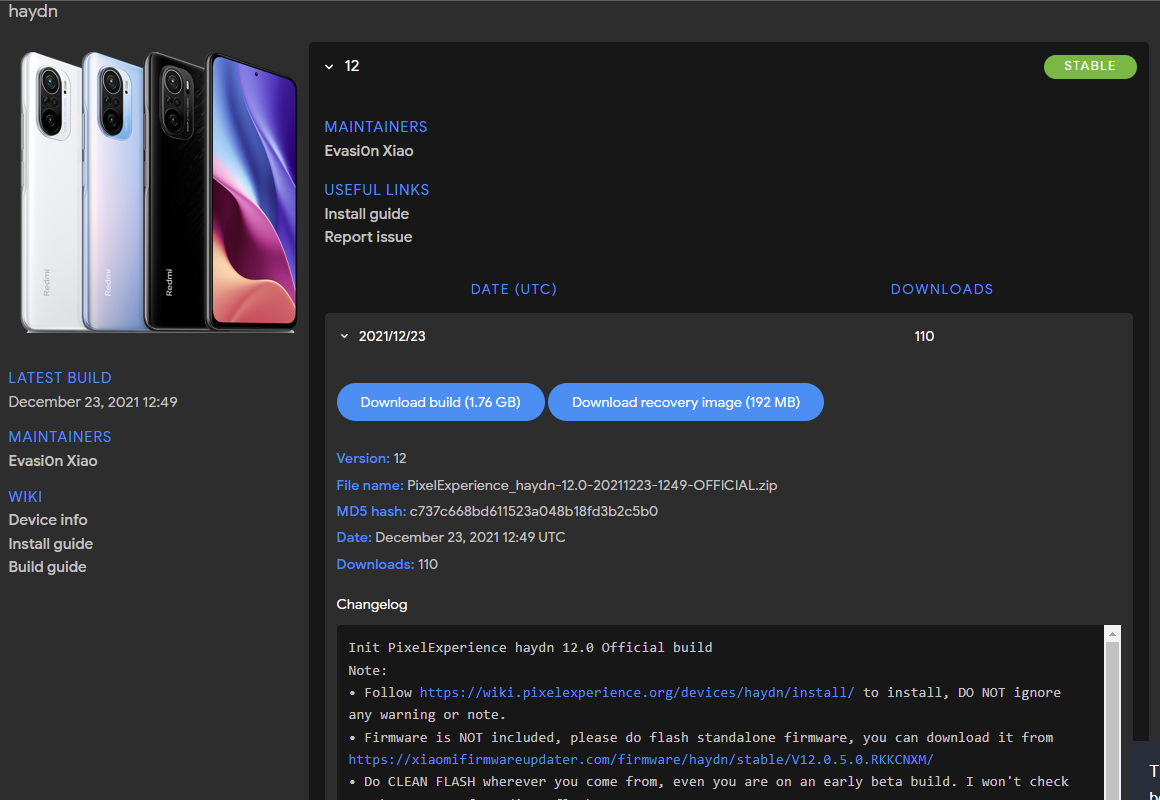
Task: Open Build guide wiki link
Action: (x=47, y=567)
